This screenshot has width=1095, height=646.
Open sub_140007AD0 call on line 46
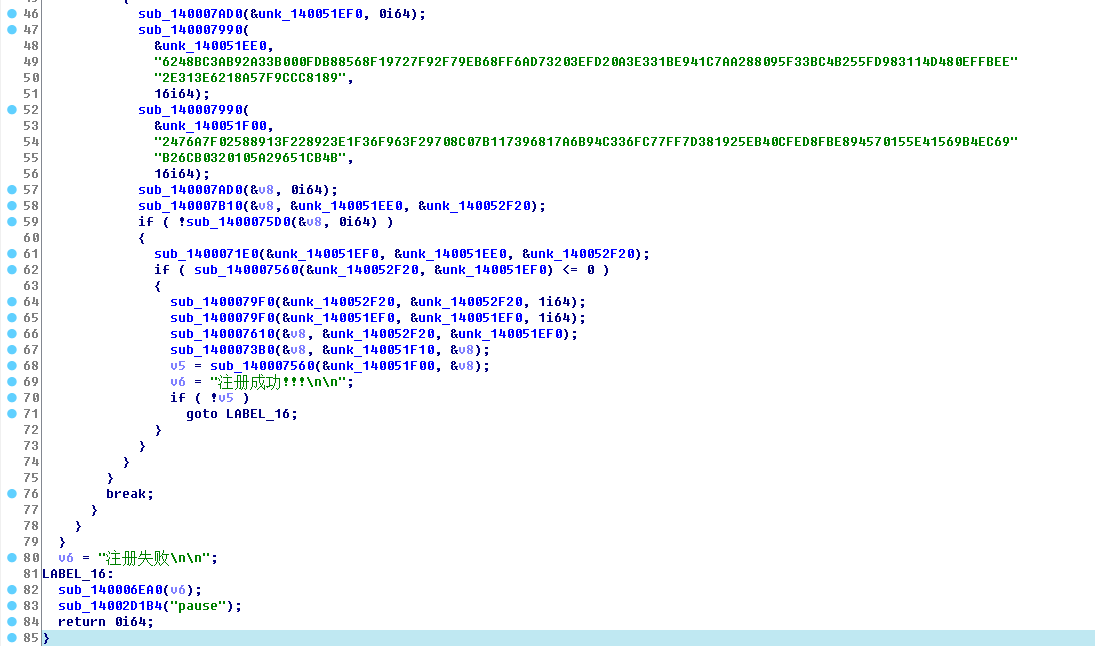tap(190, 13)
